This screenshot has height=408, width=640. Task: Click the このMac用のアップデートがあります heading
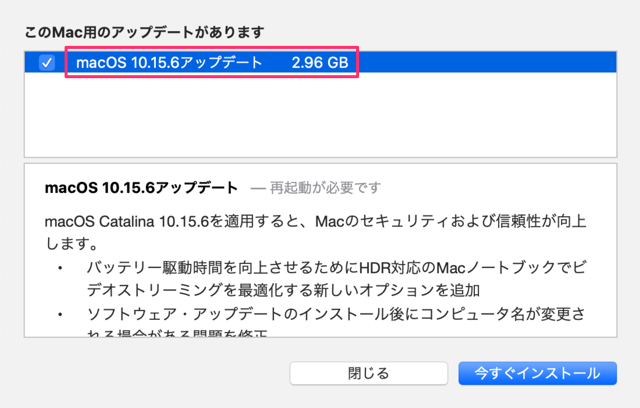[x=144, y=32]
